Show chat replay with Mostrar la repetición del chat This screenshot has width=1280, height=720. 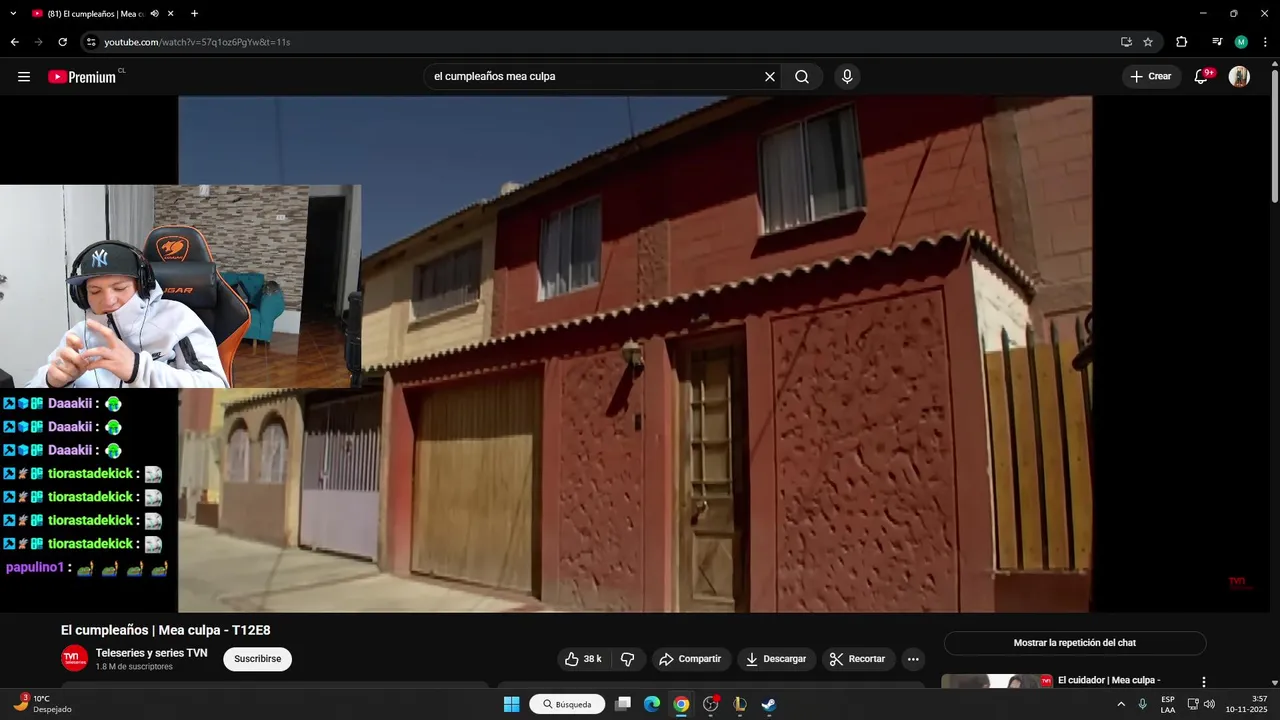point(1075,643)
